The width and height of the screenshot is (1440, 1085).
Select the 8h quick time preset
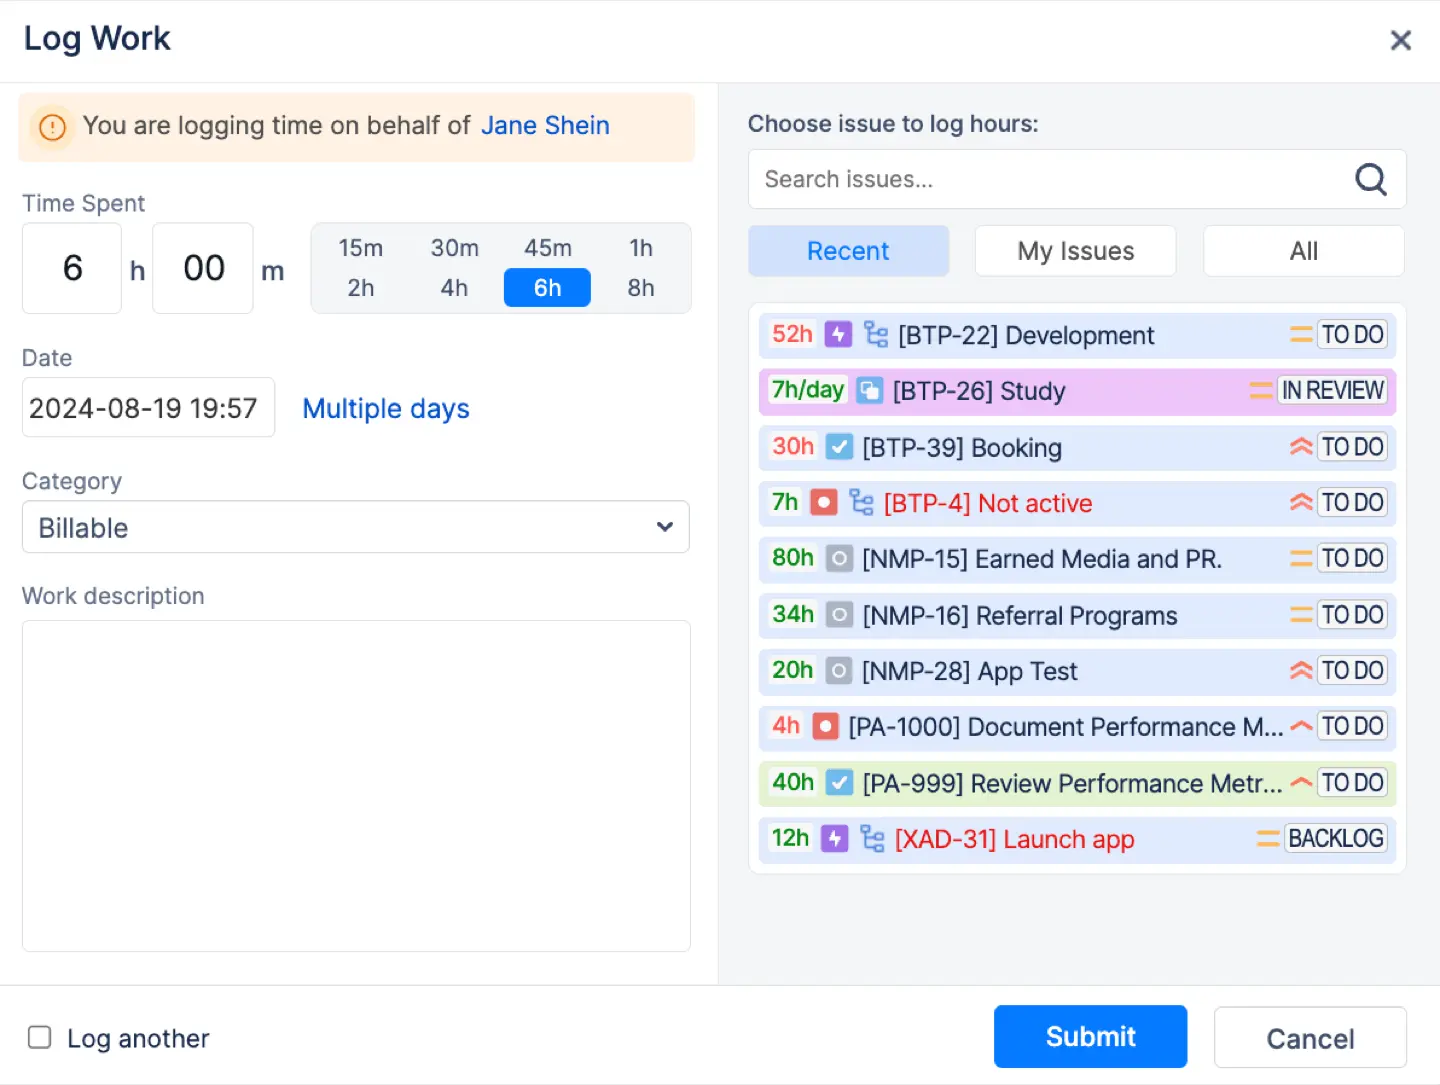tap(640, 288)
